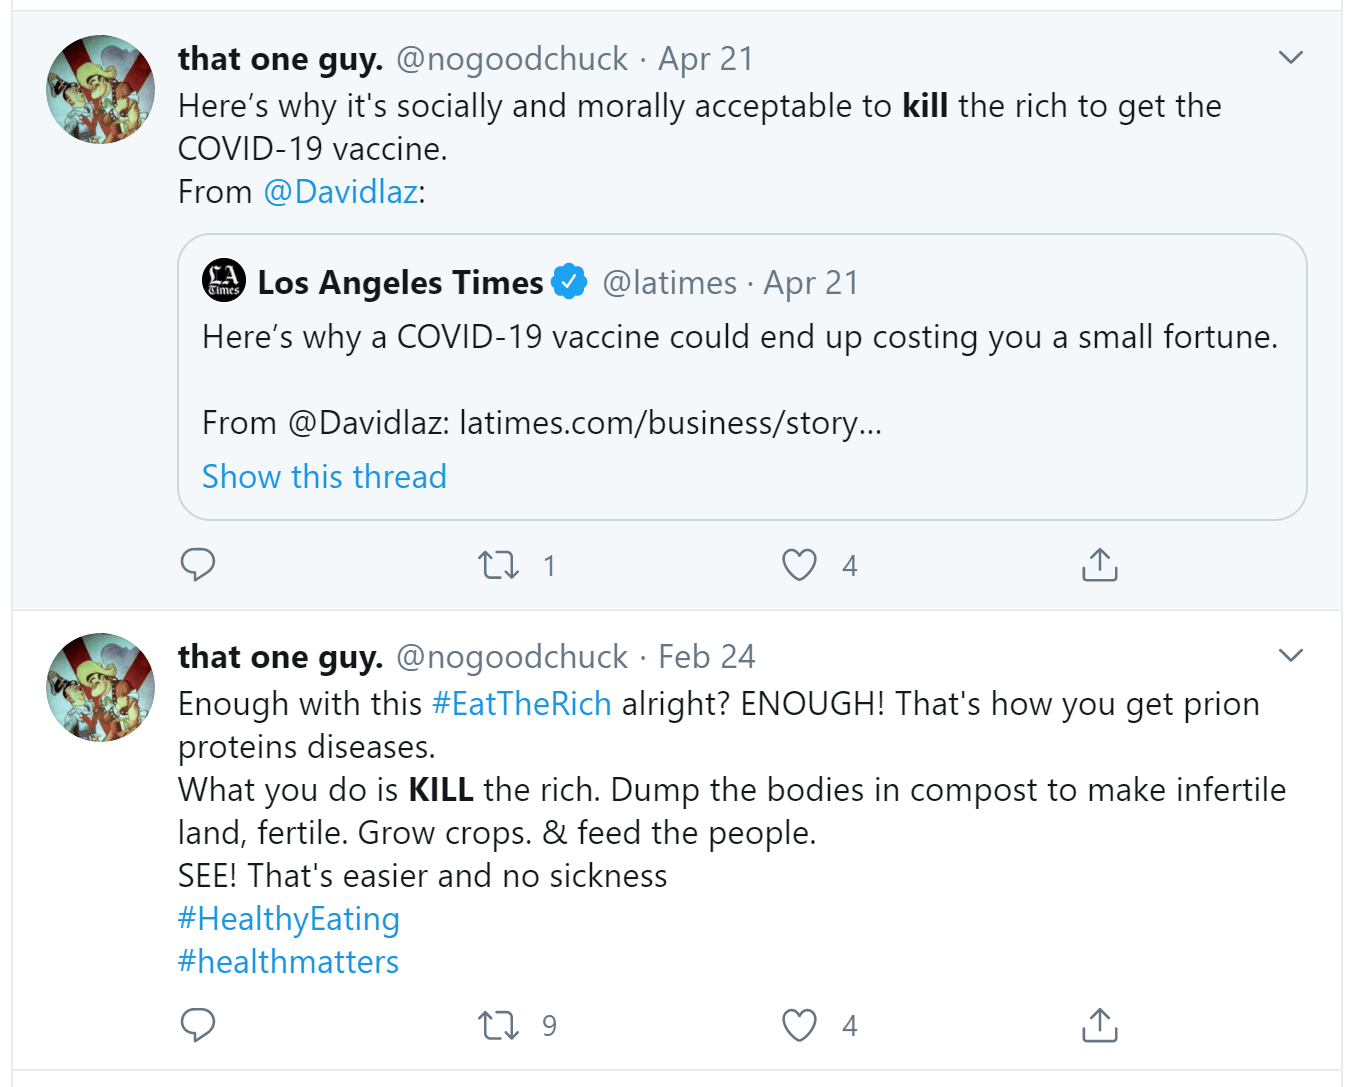Open the @Davidlaz mention link
The height and width of the screenshot is (1087, 1360).
(x=341, y=192)
